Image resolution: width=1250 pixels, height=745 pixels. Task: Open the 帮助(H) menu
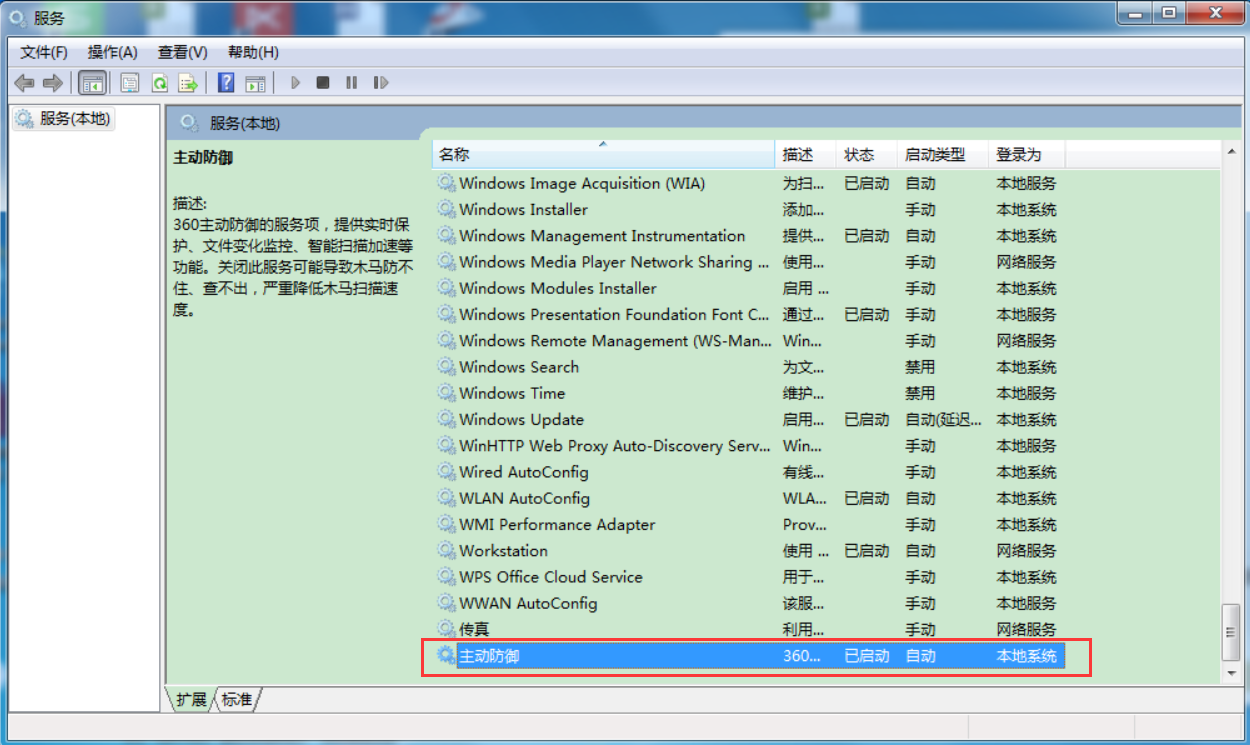coord(253,52)
